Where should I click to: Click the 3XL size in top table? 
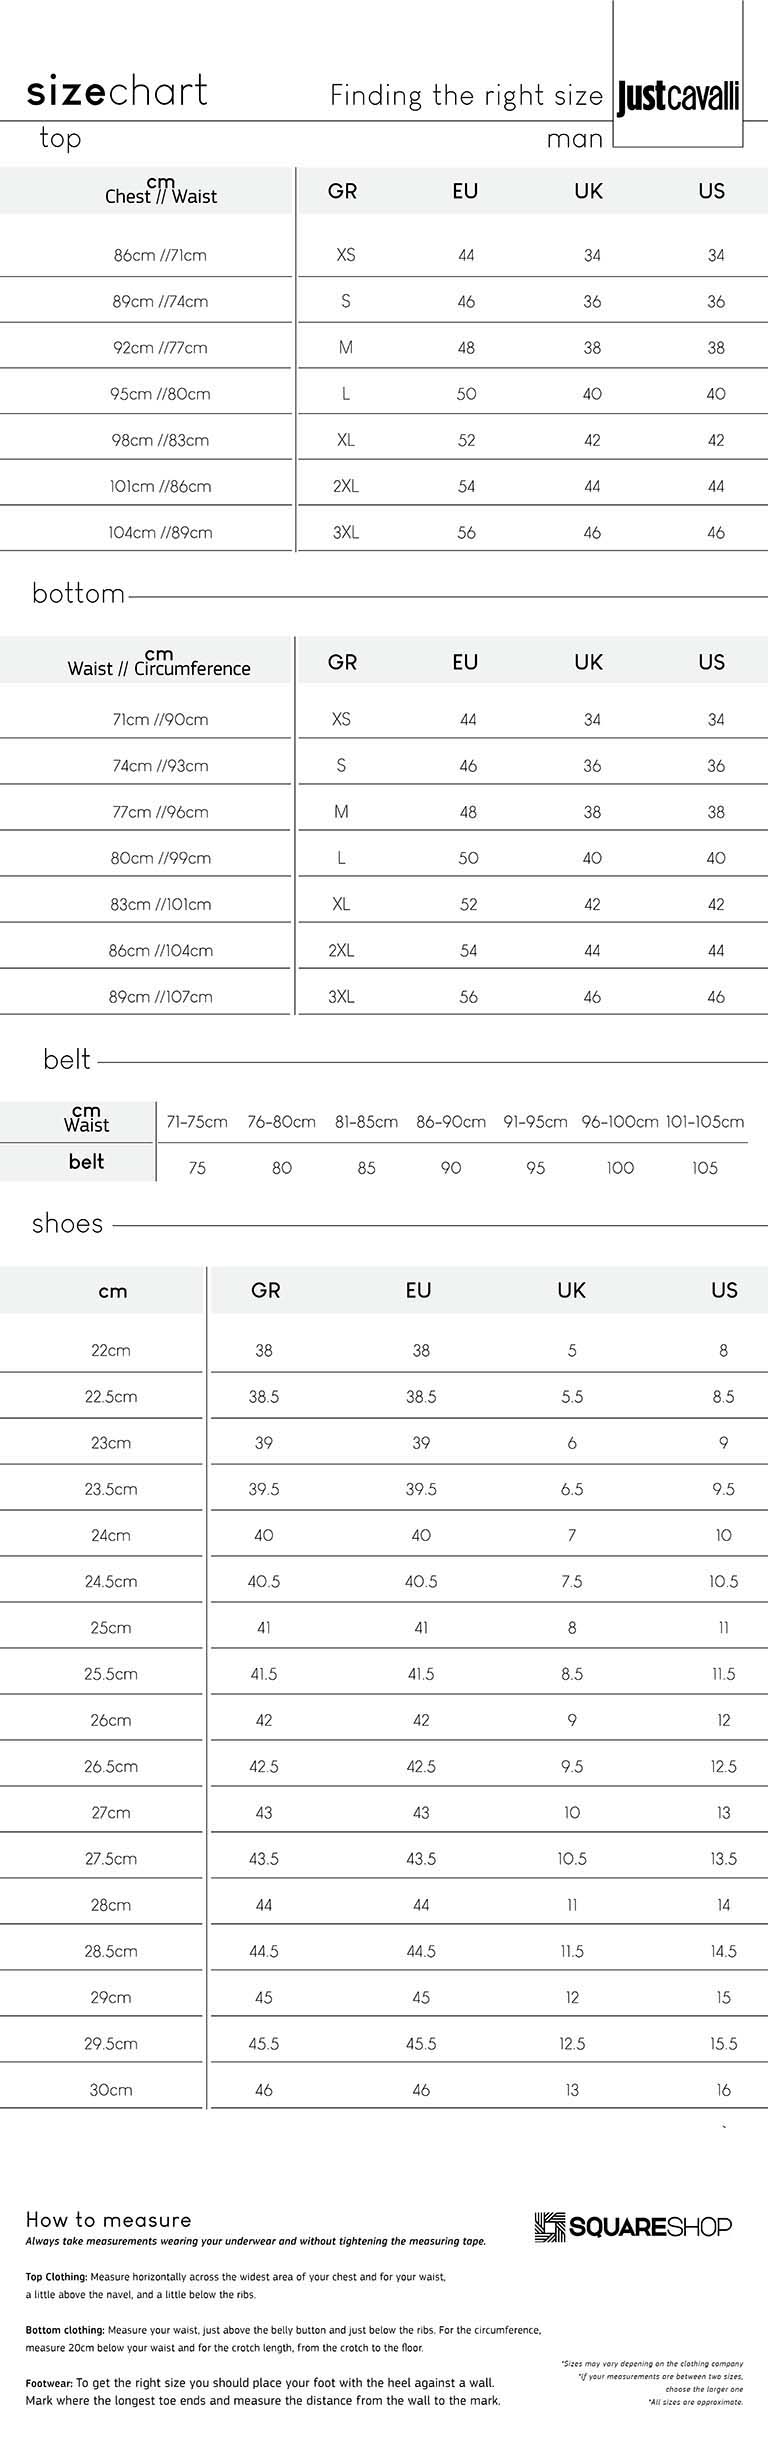[346, 532]
